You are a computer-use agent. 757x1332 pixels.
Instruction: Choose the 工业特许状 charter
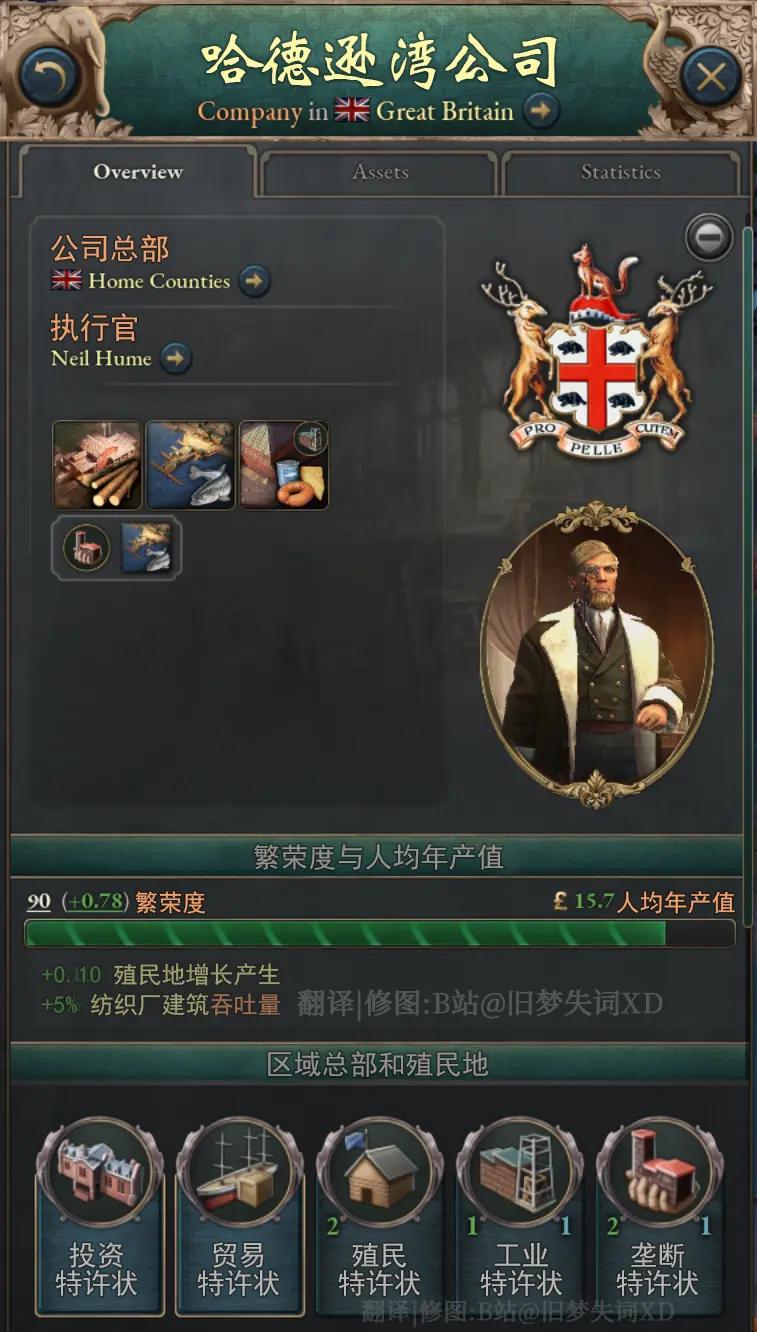pos(520,1216)
